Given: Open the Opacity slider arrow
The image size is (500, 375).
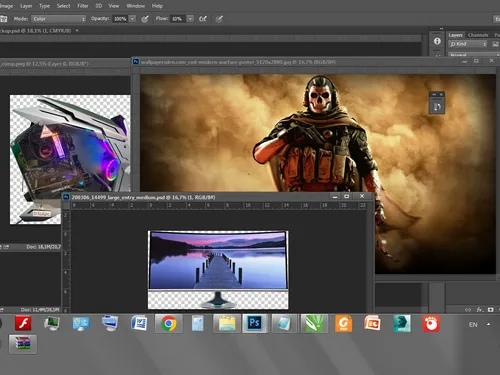Looking at the screenshot, I should pyautogui.click(x=132, y=19).
